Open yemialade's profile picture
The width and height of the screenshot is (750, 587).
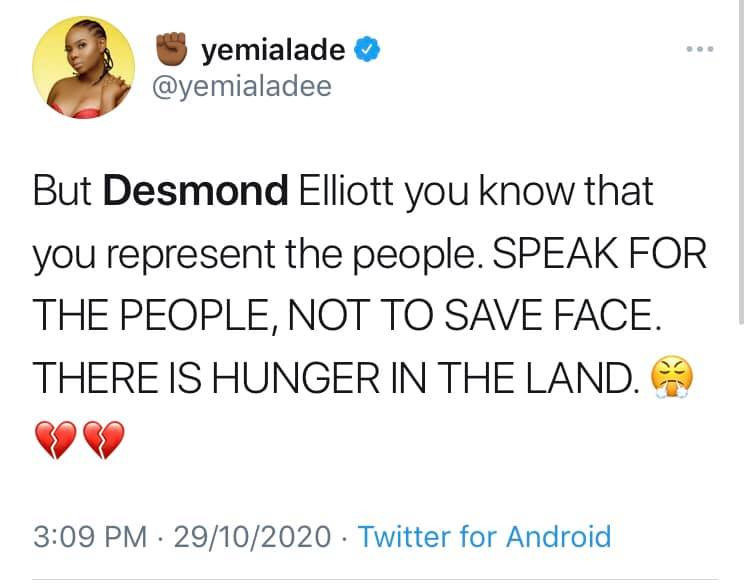84,67
